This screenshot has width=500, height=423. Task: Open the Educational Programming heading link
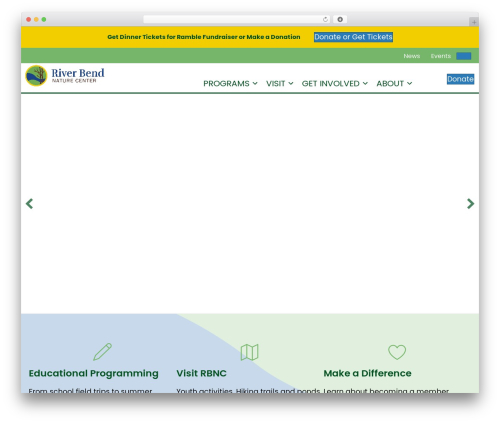(x=94, y=374)
